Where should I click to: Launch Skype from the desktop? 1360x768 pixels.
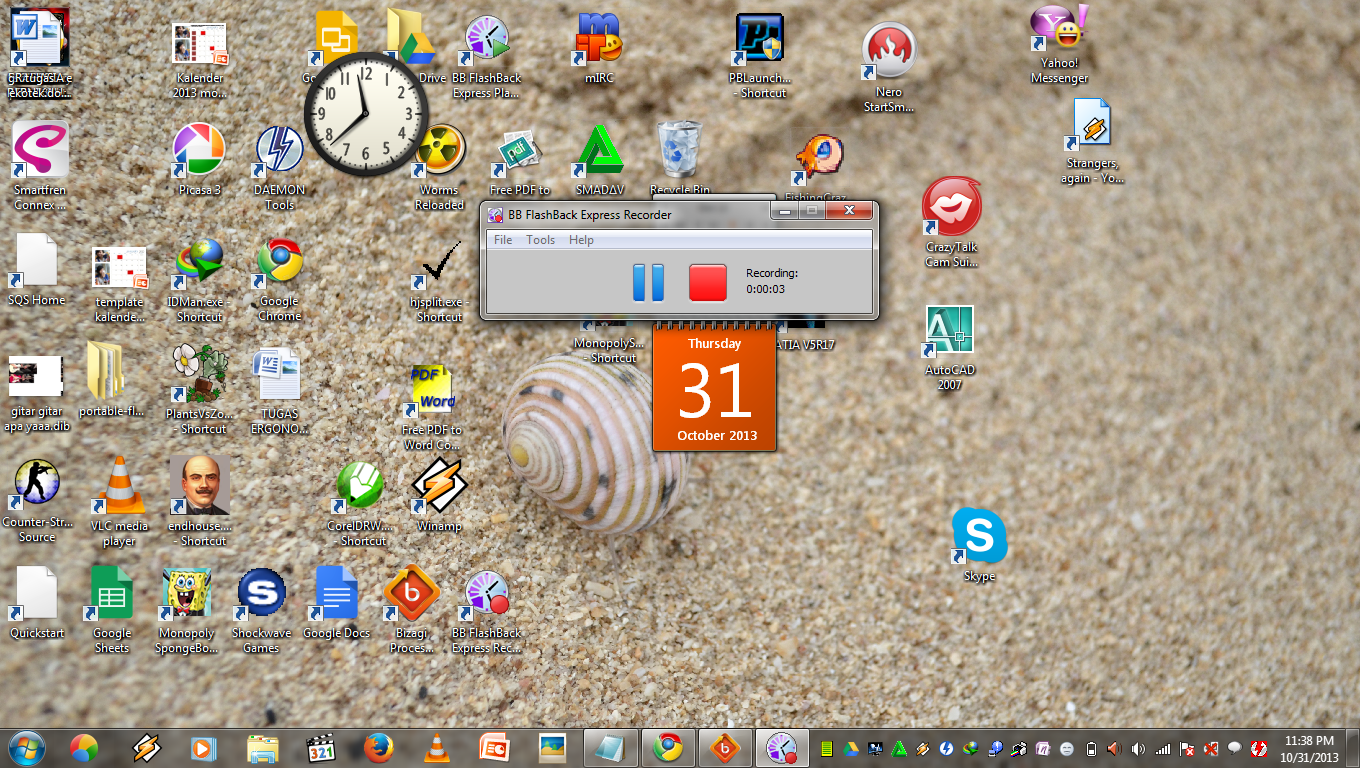click(979, 544)
